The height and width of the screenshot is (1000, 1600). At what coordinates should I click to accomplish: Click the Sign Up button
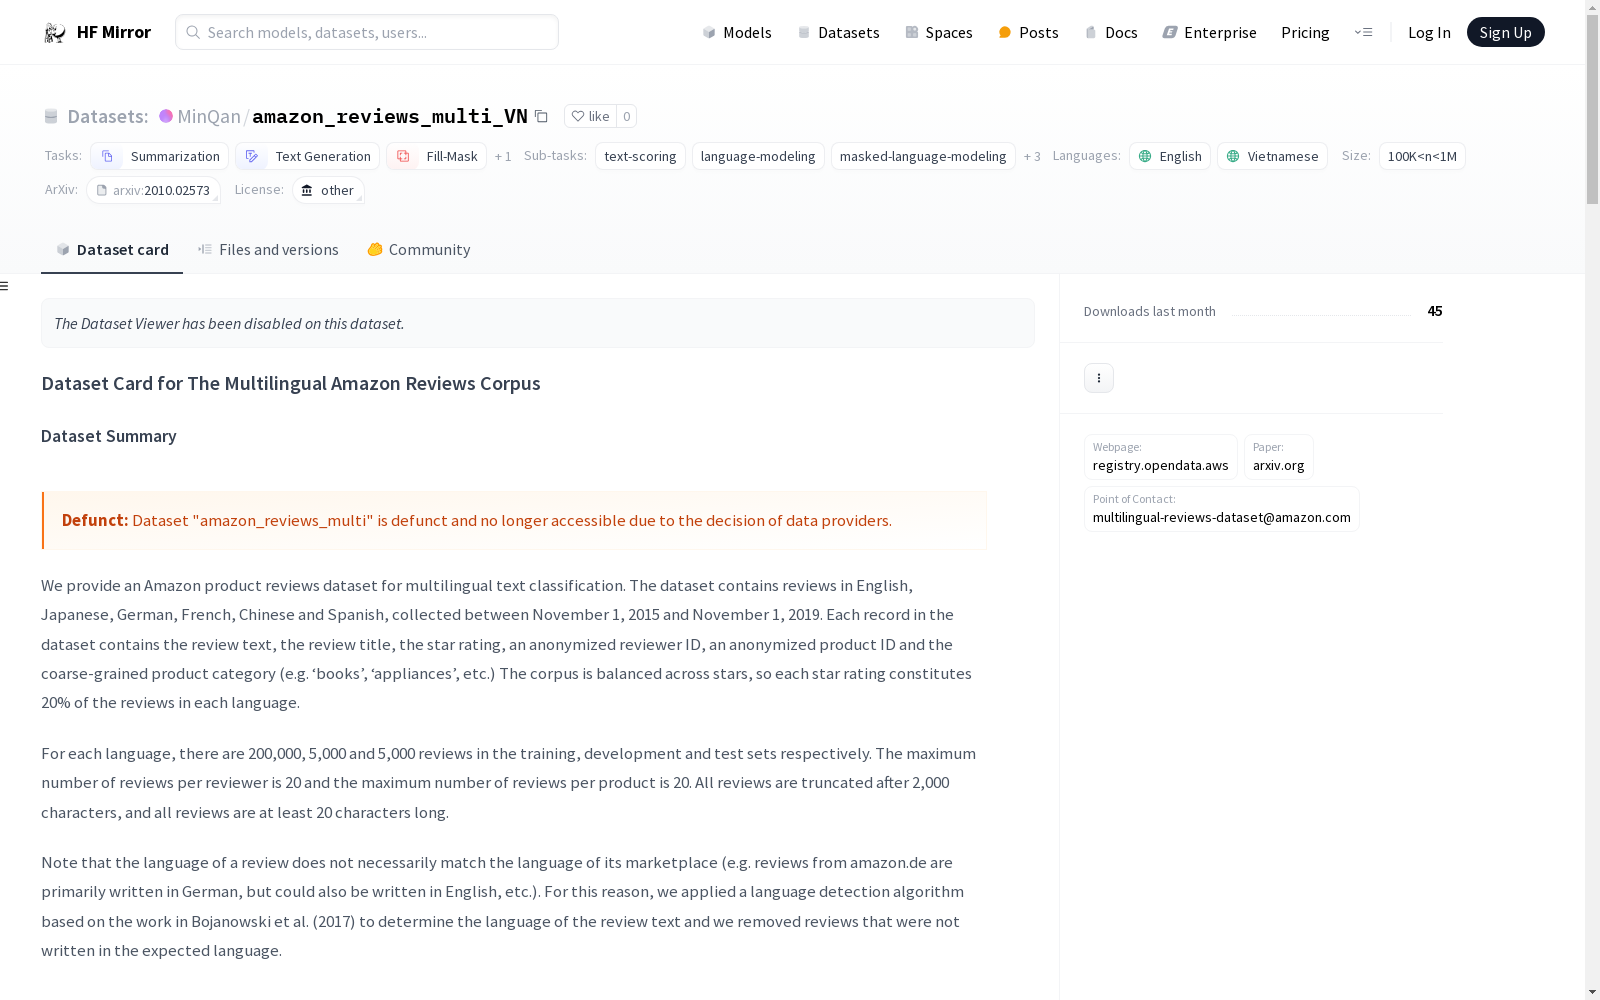[1505, 32]
